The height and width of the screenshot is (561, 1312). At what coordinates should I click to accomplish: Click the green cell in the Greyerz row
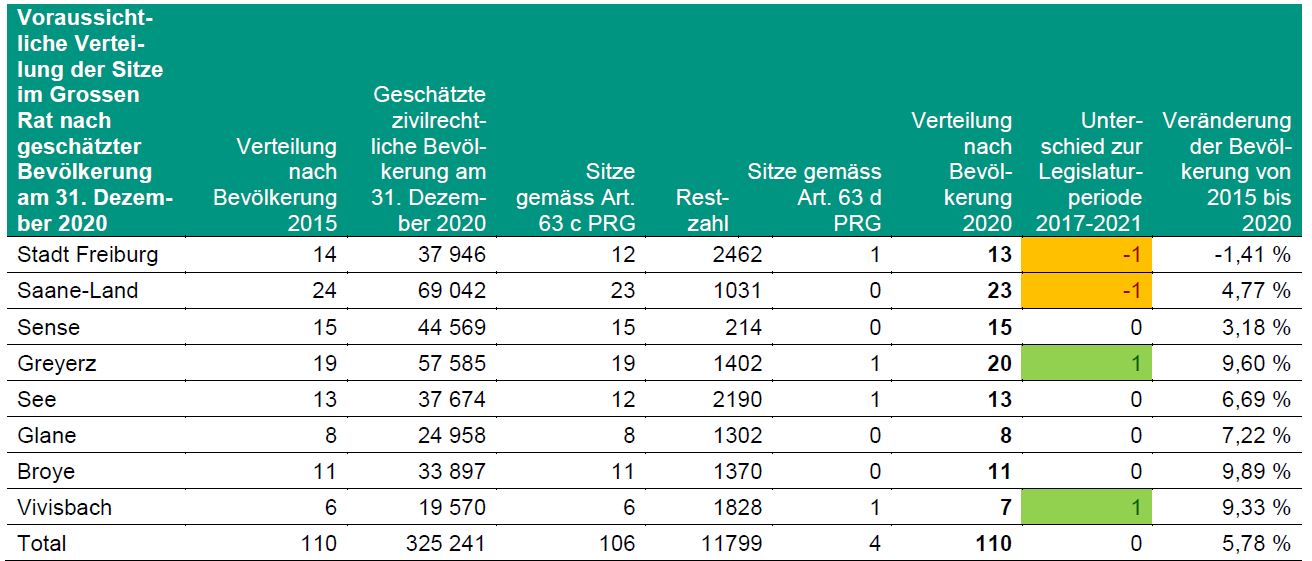click(x=1087, y=363)
